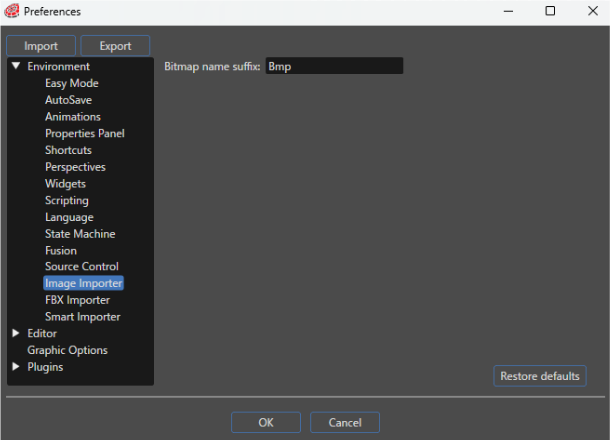
Task: Select the highlighted Image Importer entry
Action: click(x=84, y=283)
